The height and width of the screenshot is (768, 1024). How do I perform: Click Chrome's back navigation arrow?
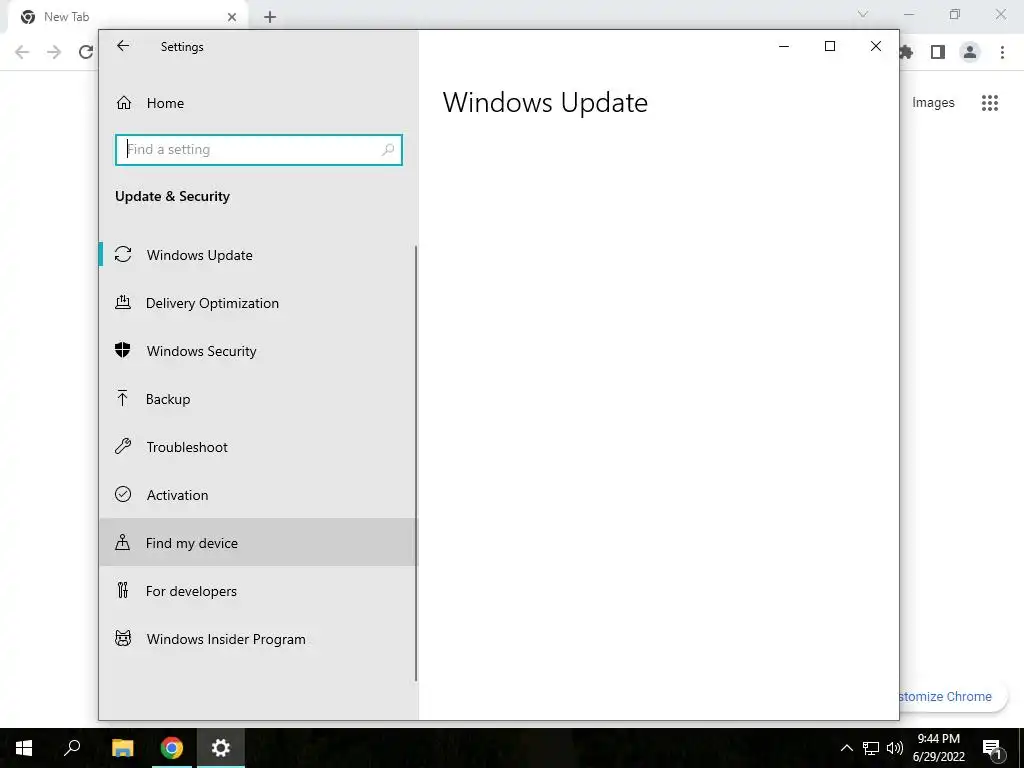click(x=22, y=52)
